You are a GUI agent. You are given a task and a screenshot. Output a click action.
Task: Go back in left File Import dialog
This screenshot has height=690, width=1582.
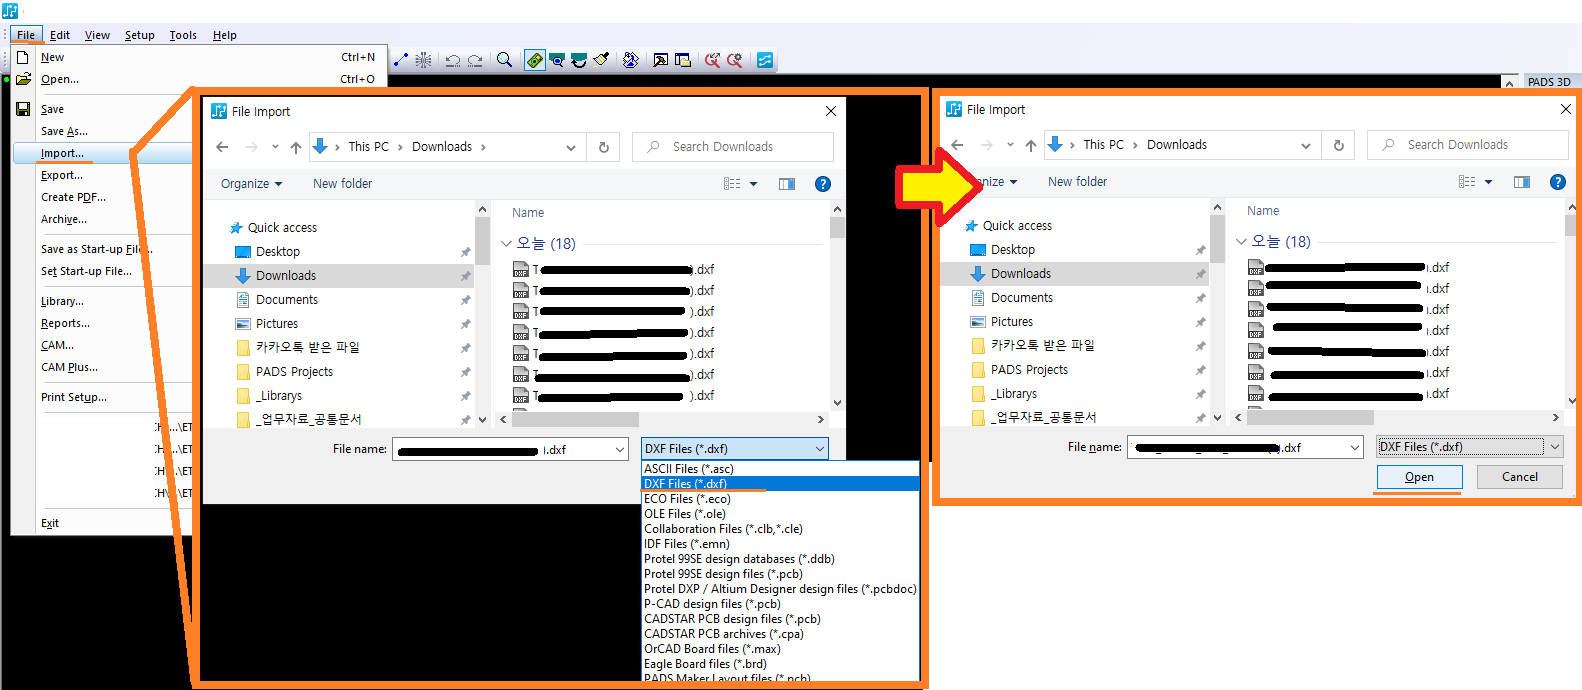pos(222,147)
